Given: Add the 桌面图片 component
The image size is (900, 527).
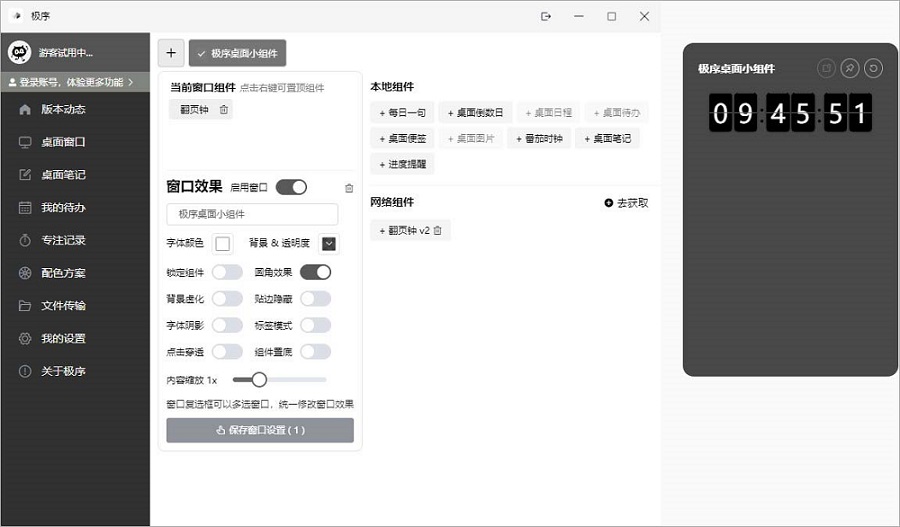Looking at the screenshot, I should click(x=471, y=138).
